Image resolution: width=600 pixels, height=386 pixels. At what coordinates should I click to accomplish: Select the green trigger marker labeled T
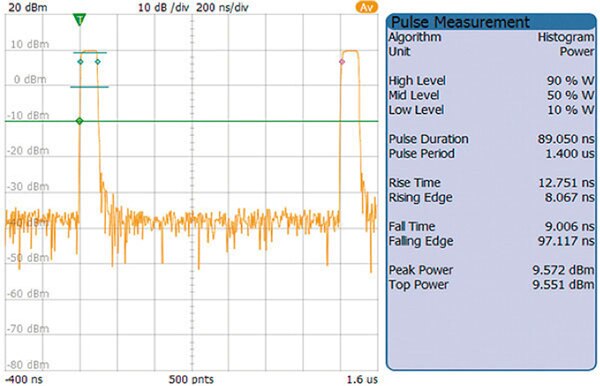(80, 19)
